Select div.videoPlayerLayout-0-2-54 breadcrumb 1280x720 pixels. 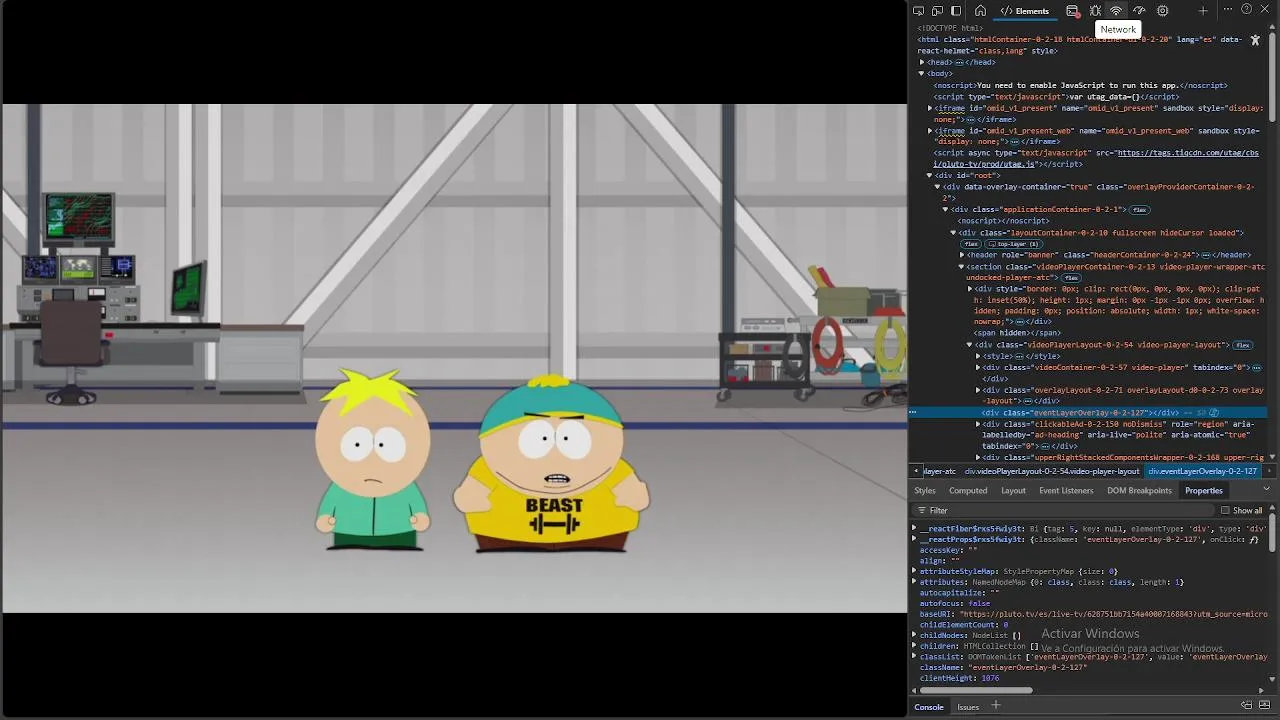click(1052, 471)
